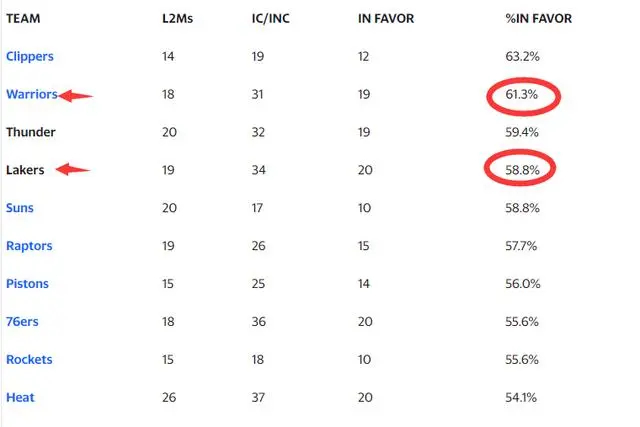Click the Suns team link
The height and width of the screenshot is (427, 640).
20,208
